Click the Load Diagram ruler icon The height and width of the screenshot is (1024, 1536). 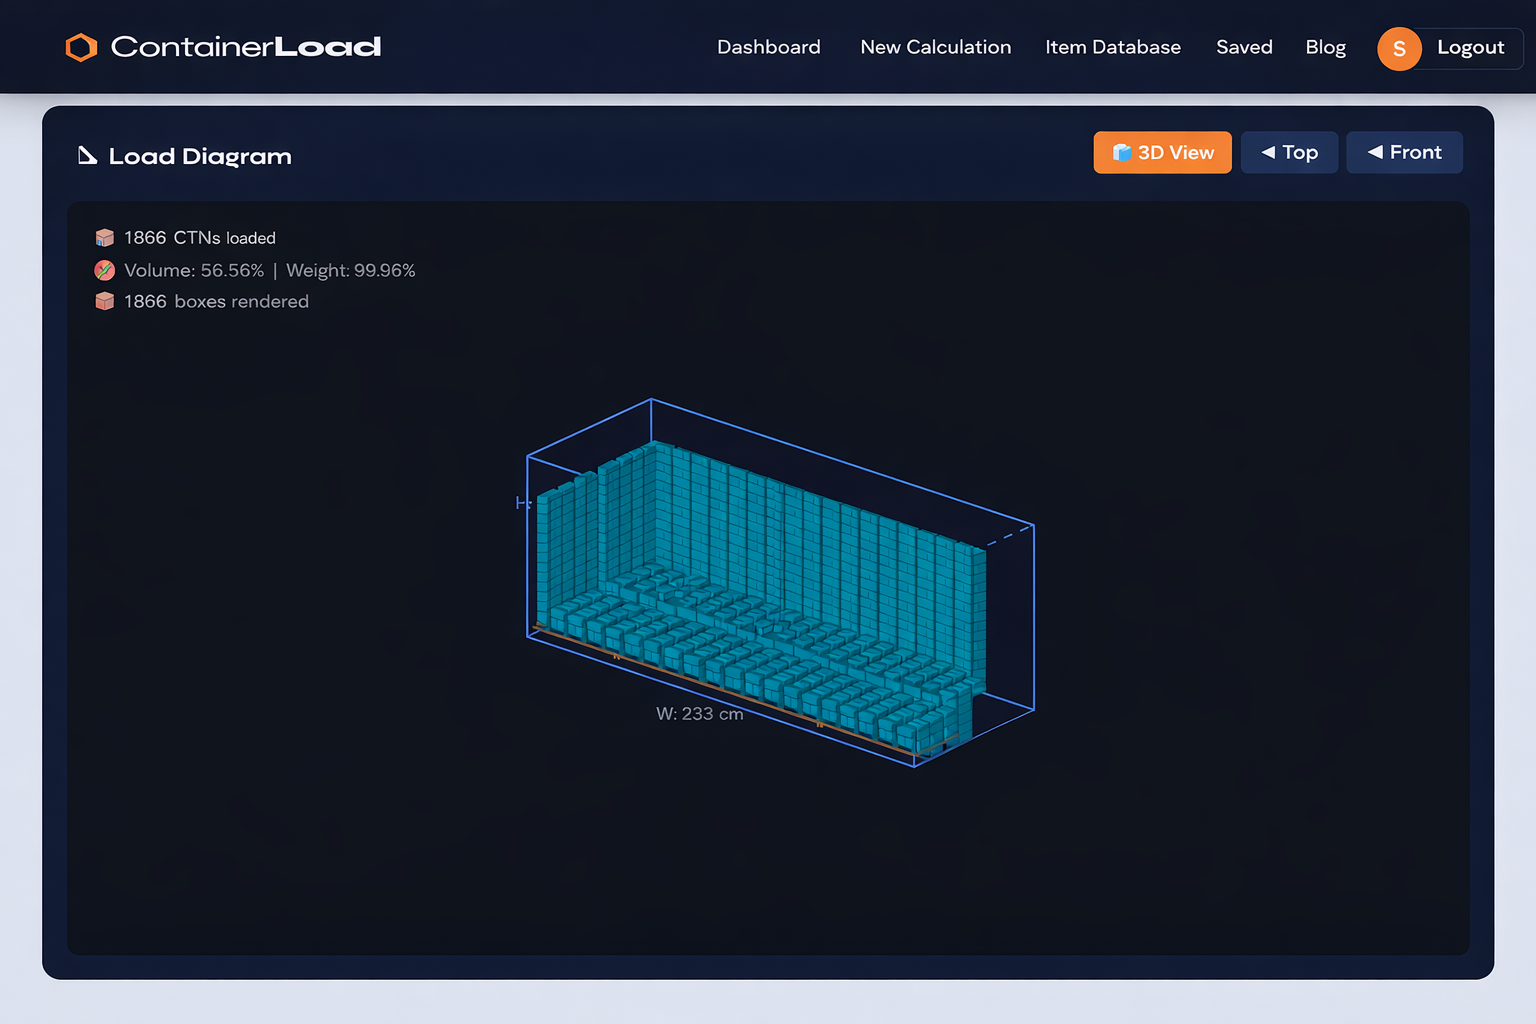86,155
